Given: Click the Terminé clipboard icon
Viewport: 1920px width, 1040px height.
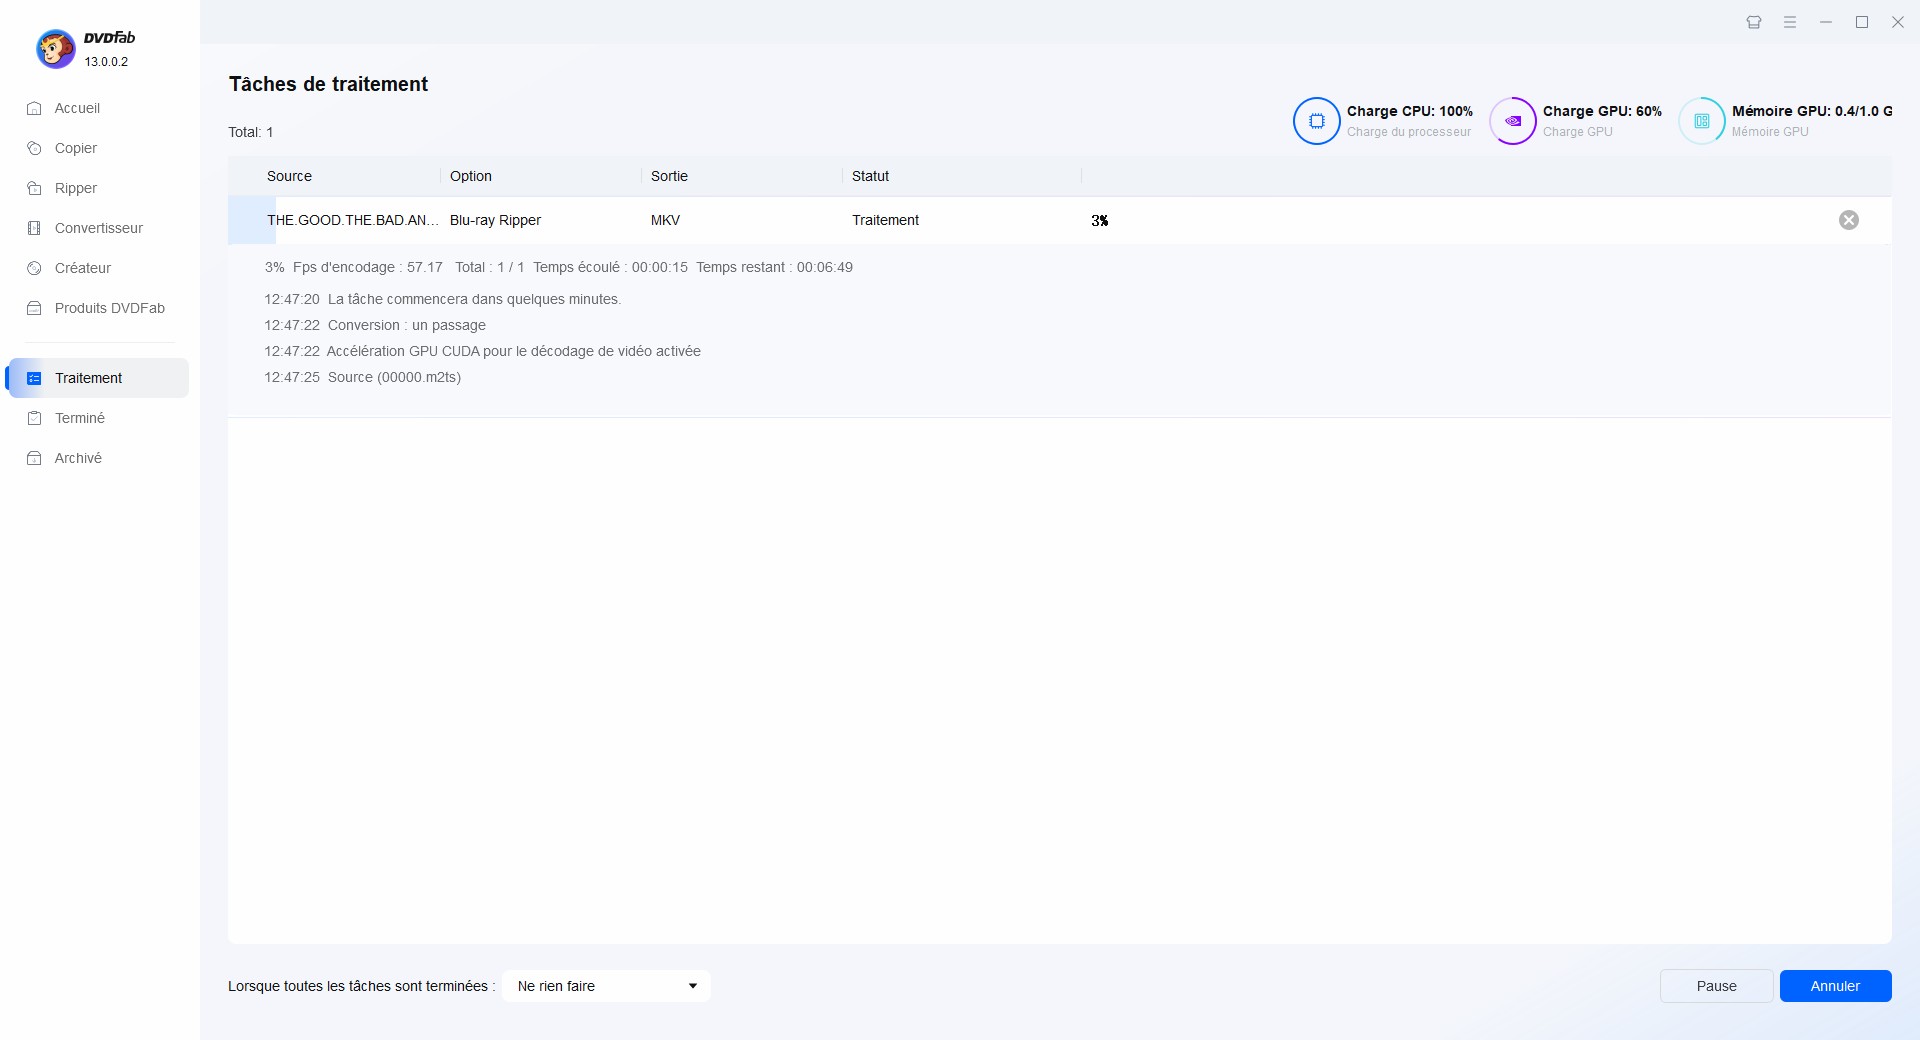Looking at the screenshot, I should click(x=34, y=418).
